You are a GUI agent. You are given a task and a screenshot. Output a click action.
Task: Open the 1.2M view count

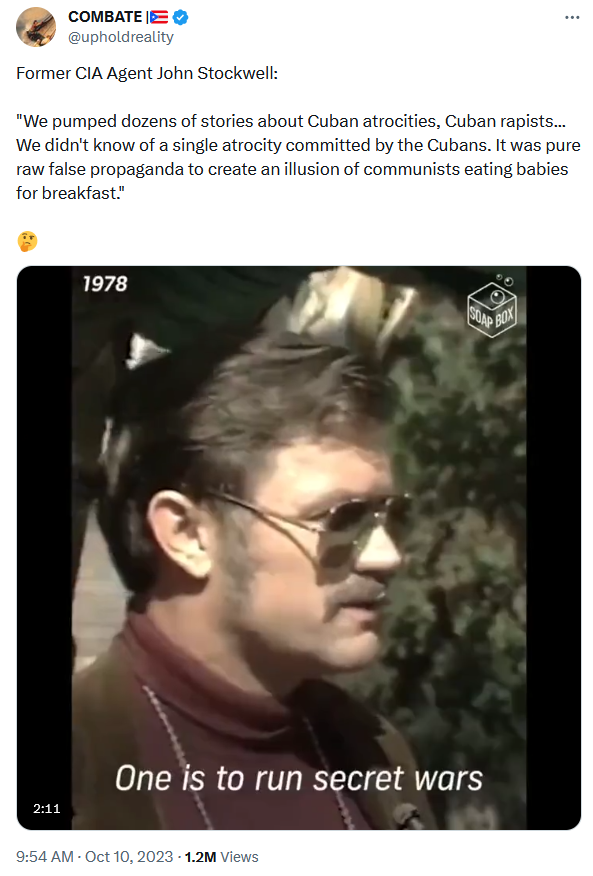(x=200, y=856)
